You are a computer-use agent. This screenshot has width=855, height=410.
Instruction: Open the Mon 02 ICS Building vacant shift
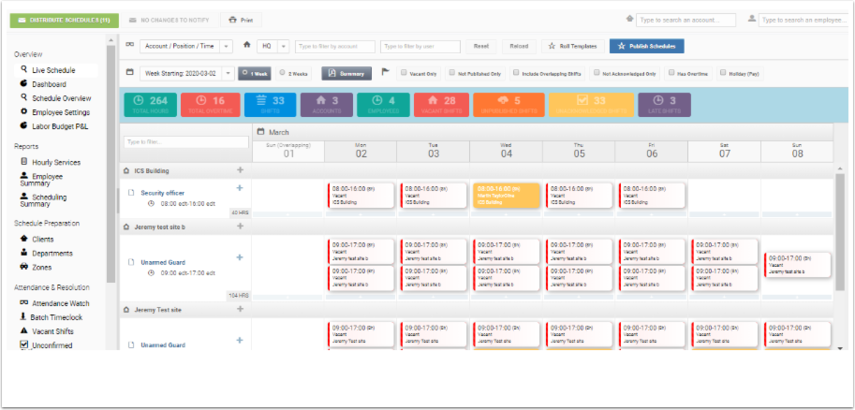[x=360, y=195]
